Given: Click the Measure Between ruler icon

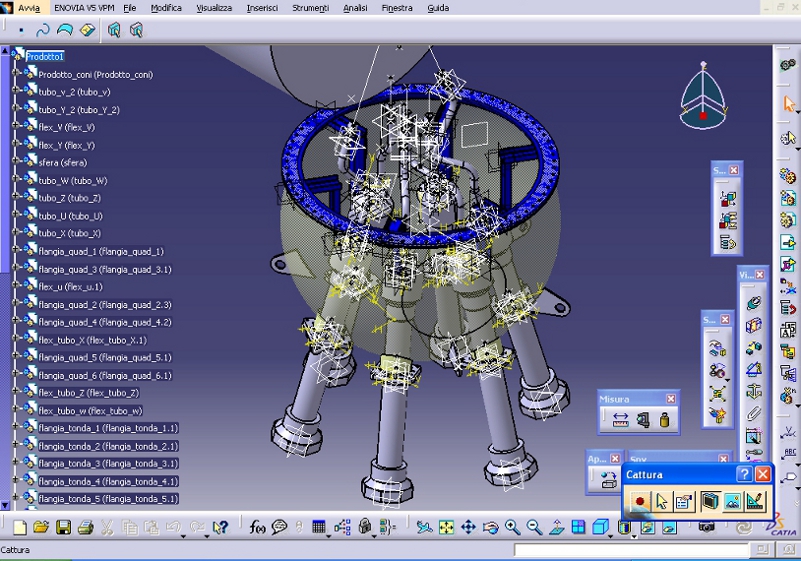Looking at the screenshot, I should pyautogui.click(x=620, y=420).
